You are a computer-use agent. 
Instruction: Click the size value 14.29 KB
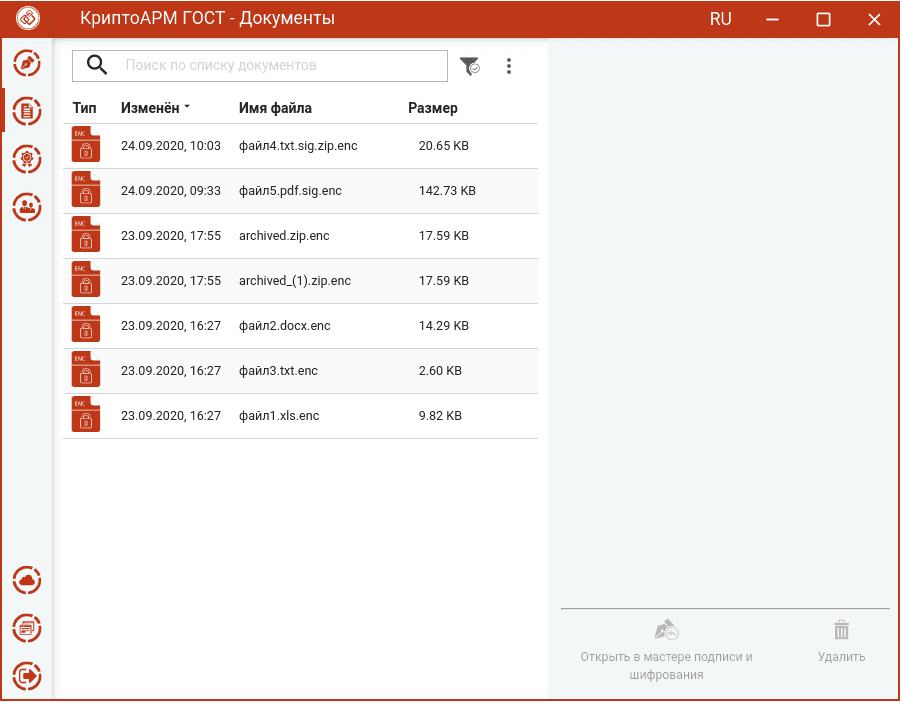(444, 326)
